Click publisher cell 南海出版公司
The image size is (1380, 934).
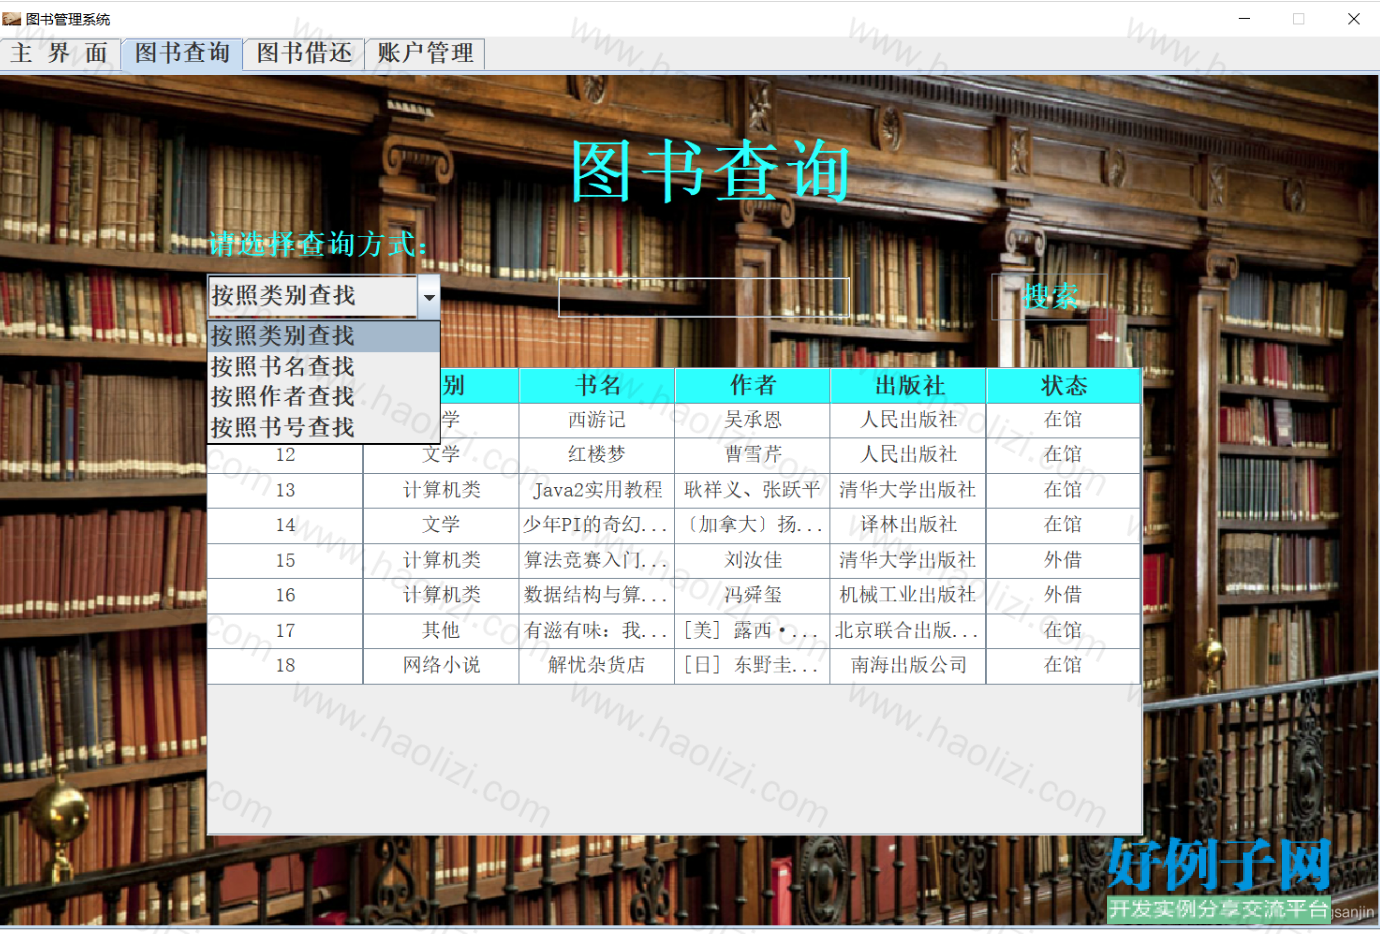coord(908,665)
